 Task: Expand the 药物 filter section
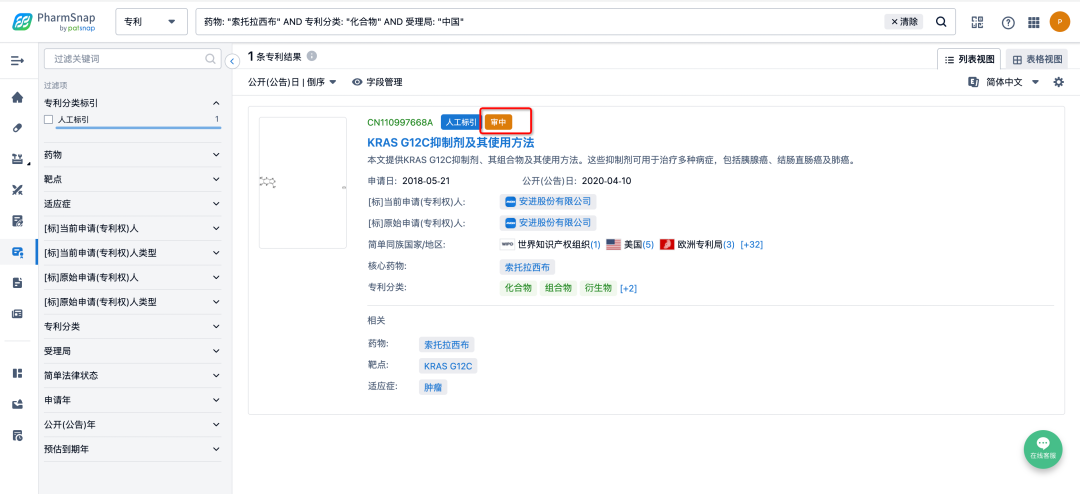(x=216, y=155)
